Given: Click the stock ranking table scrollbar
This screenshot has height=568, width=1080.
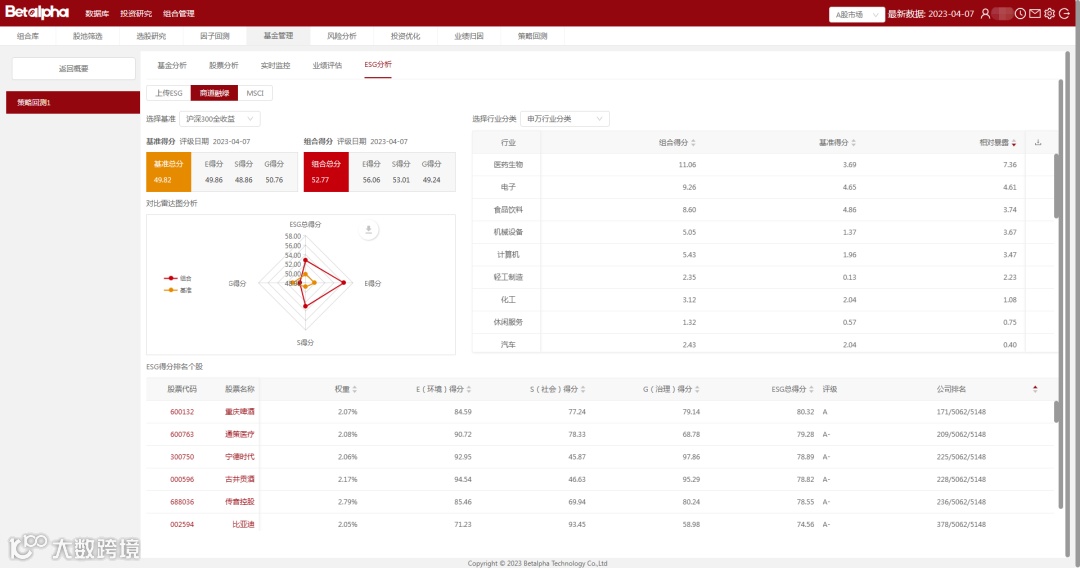Looking at the screenshot, I should pos(1057,412).
